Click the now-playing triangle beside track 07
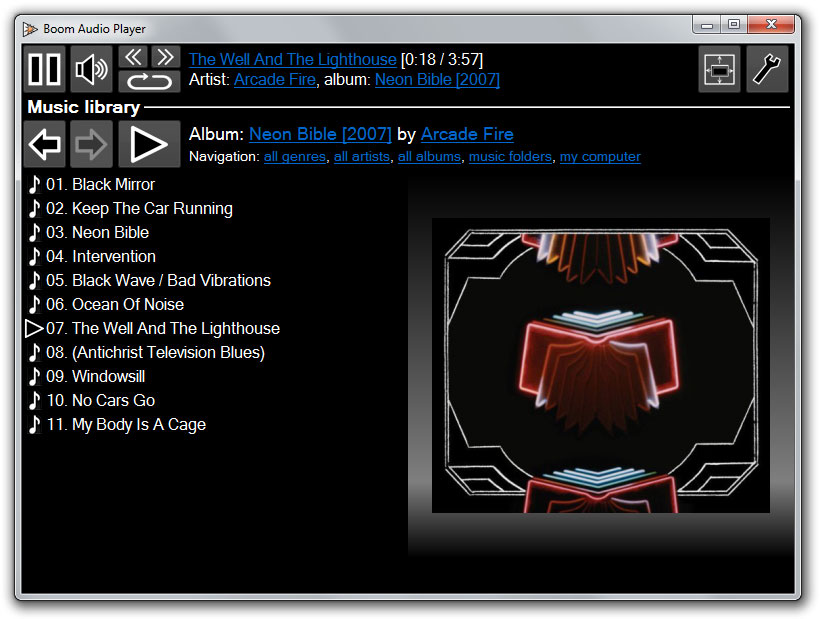This screenshot has height=619, width=820. point(34,329)
